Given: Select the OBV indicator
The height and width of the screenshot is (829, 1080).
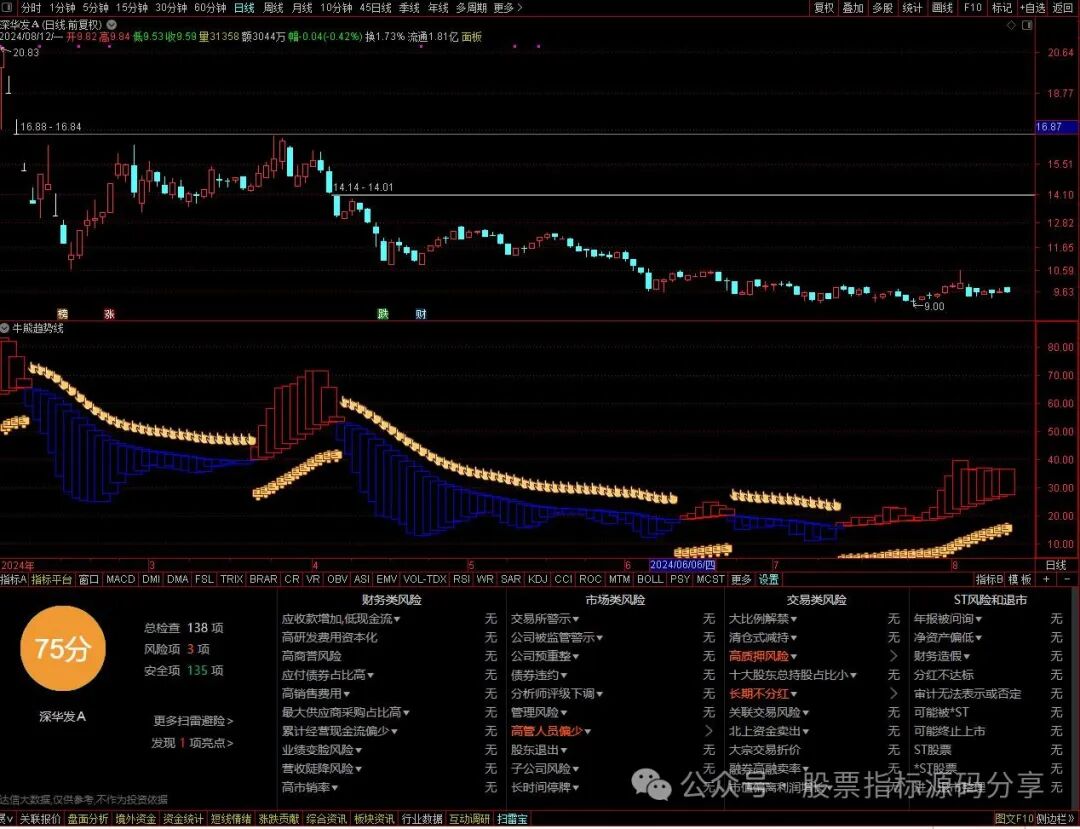Looking at the screenshot, I should [338, 579].
